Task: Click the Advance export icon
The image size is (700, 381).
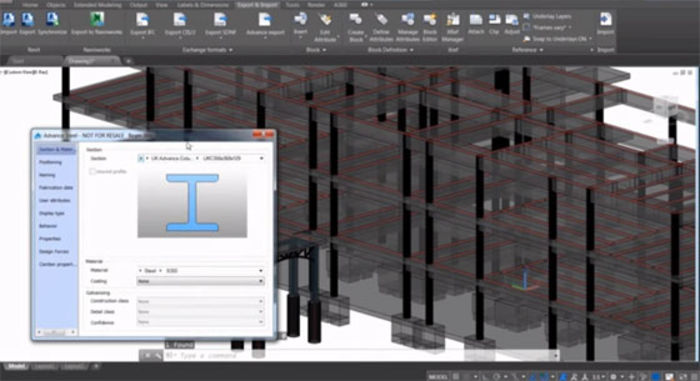Action: pos(265,20)
